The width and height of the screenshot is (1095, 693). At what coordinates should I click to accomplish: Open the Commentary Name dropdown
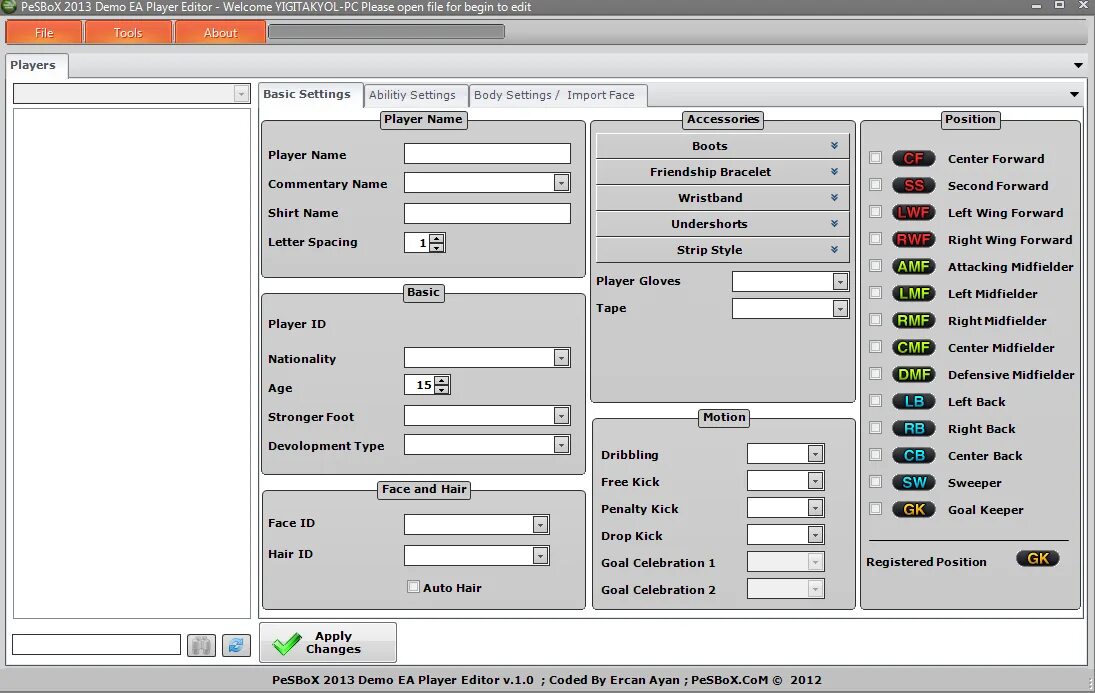pos(561,183)
